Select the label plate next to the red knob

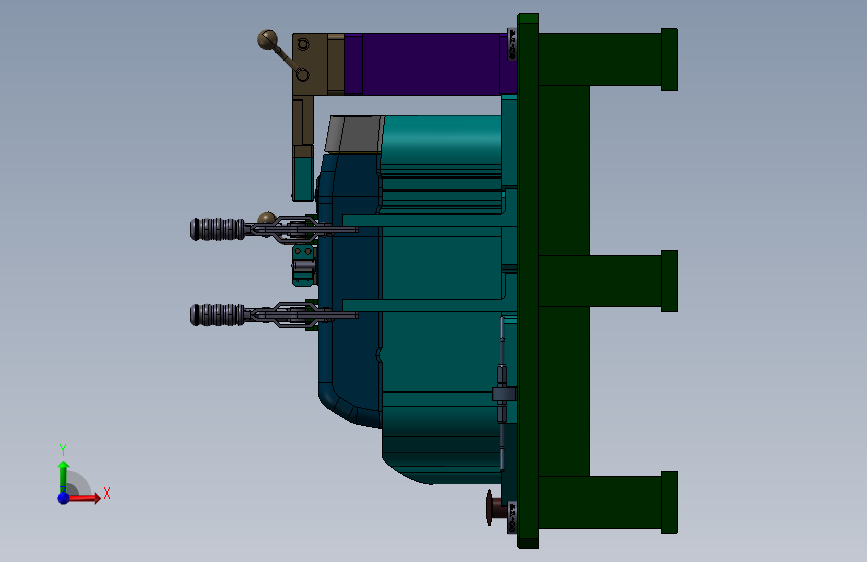click(512, 517)
